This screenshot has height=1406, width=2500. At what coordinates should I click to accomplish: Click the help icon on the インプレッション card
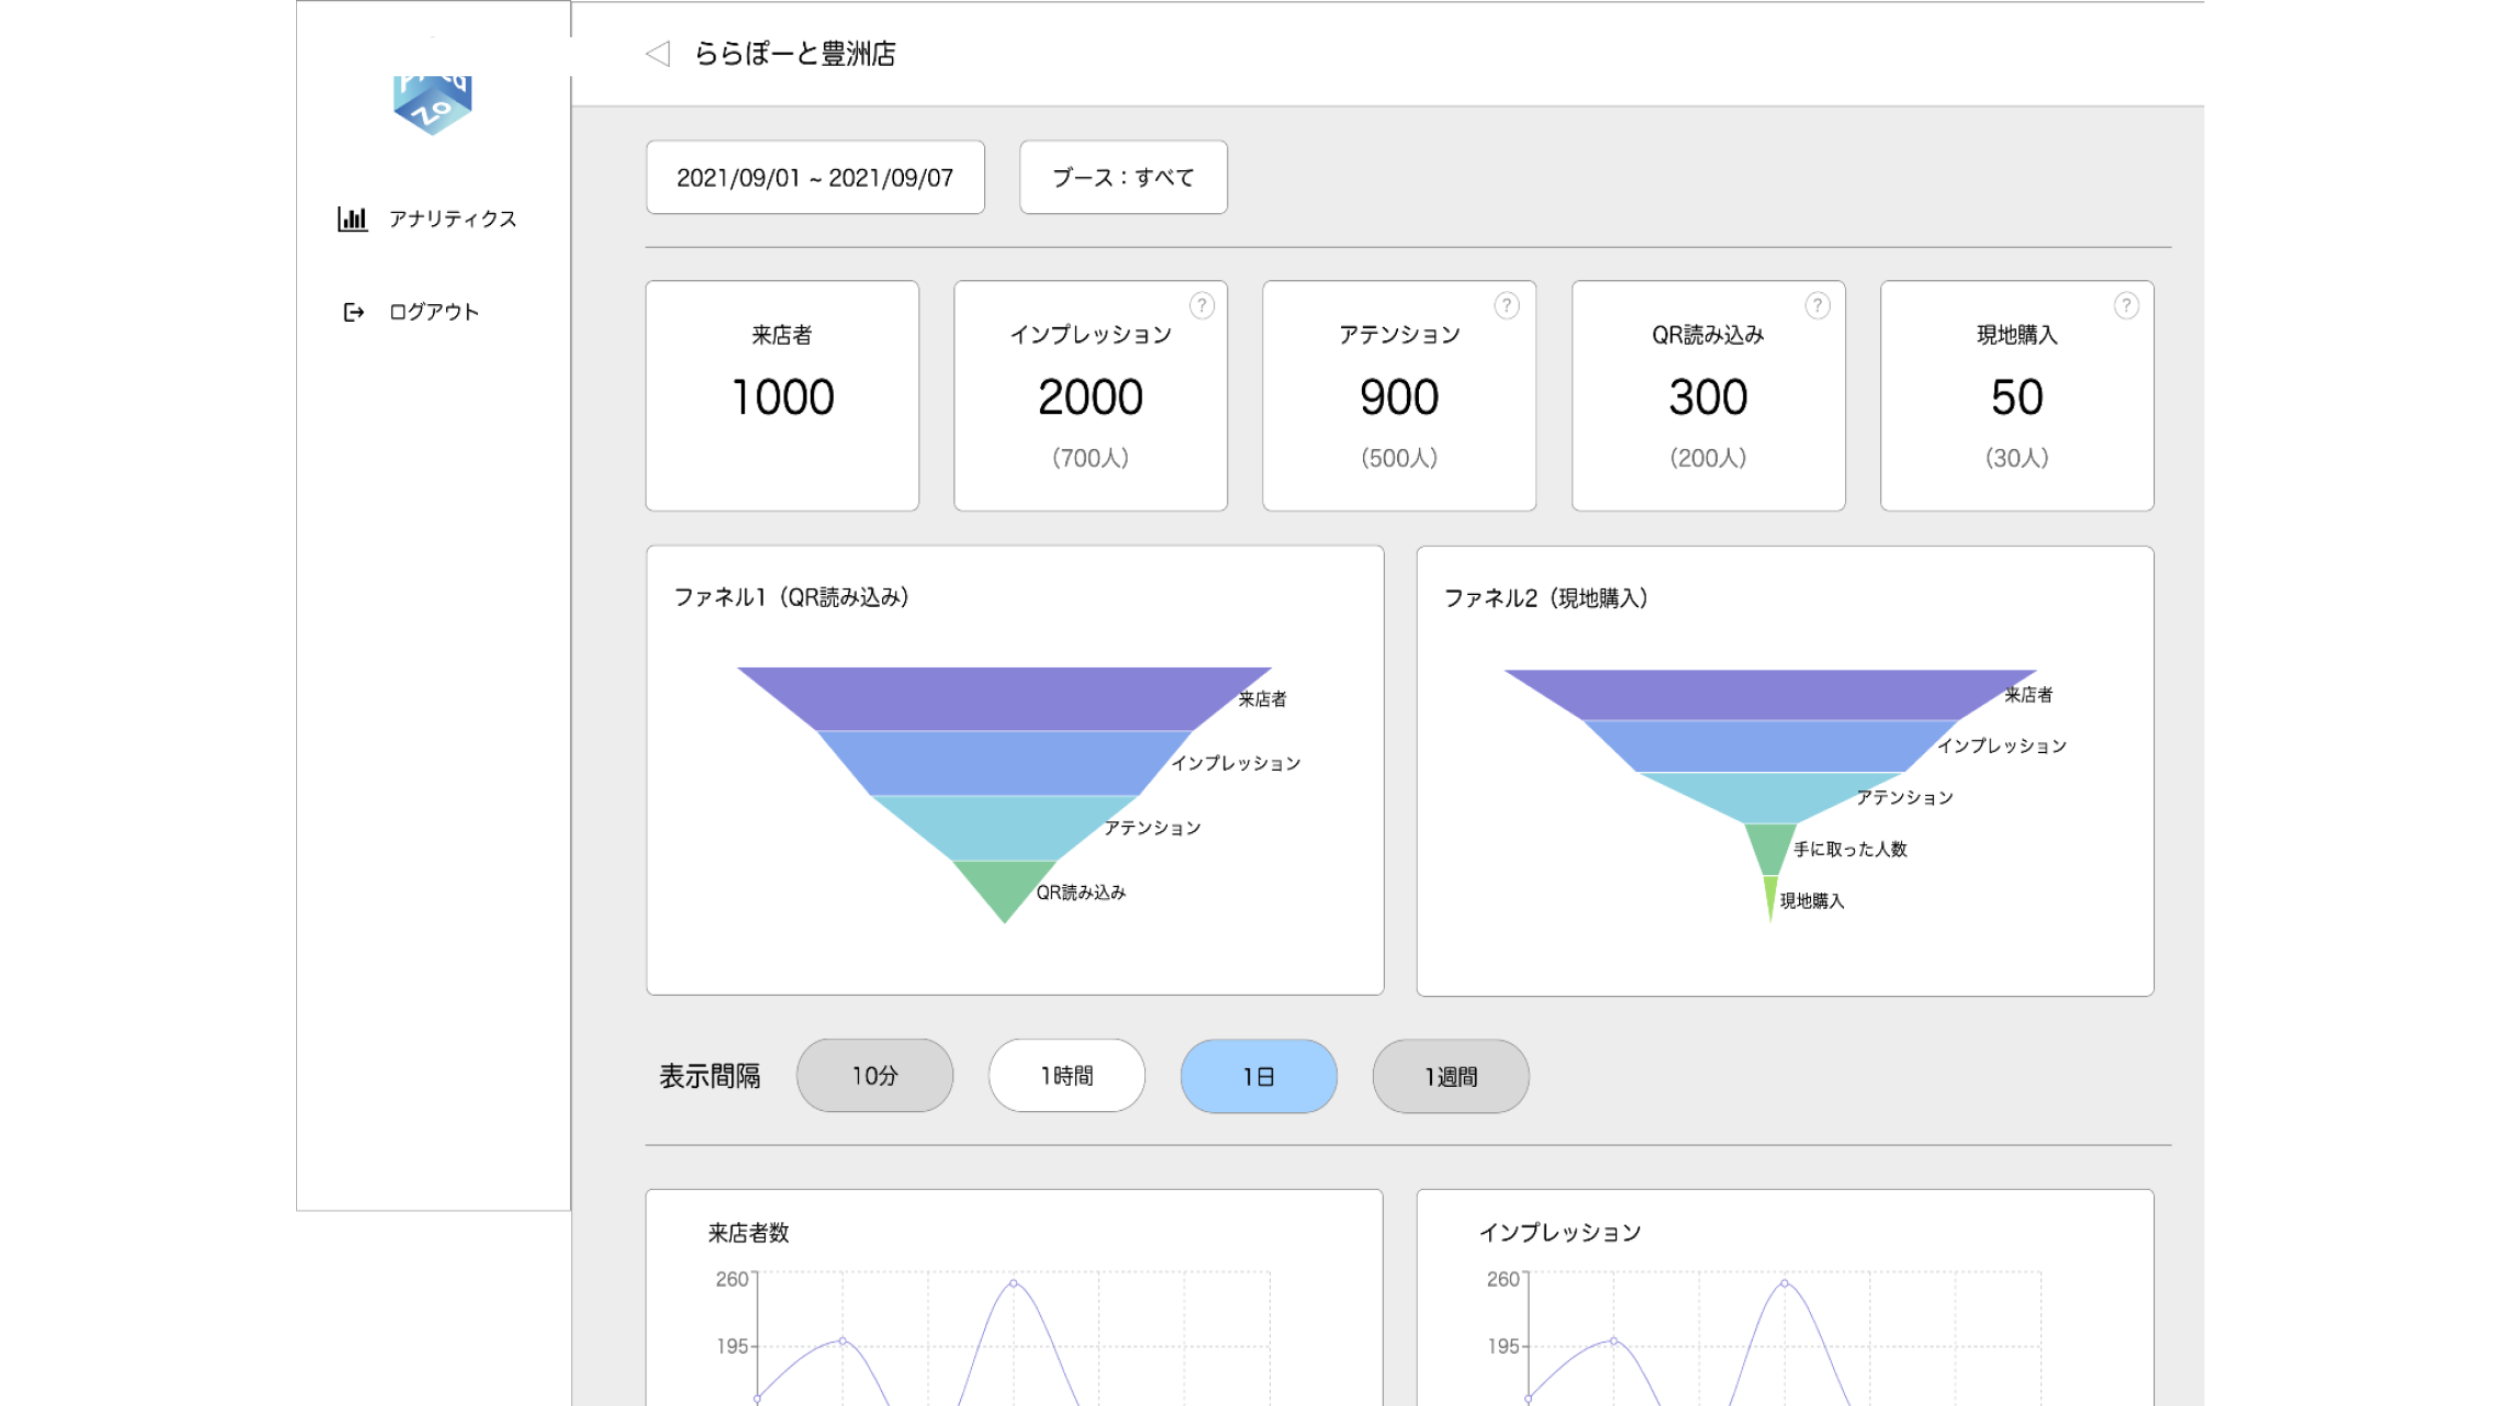tap(1201, 305)
